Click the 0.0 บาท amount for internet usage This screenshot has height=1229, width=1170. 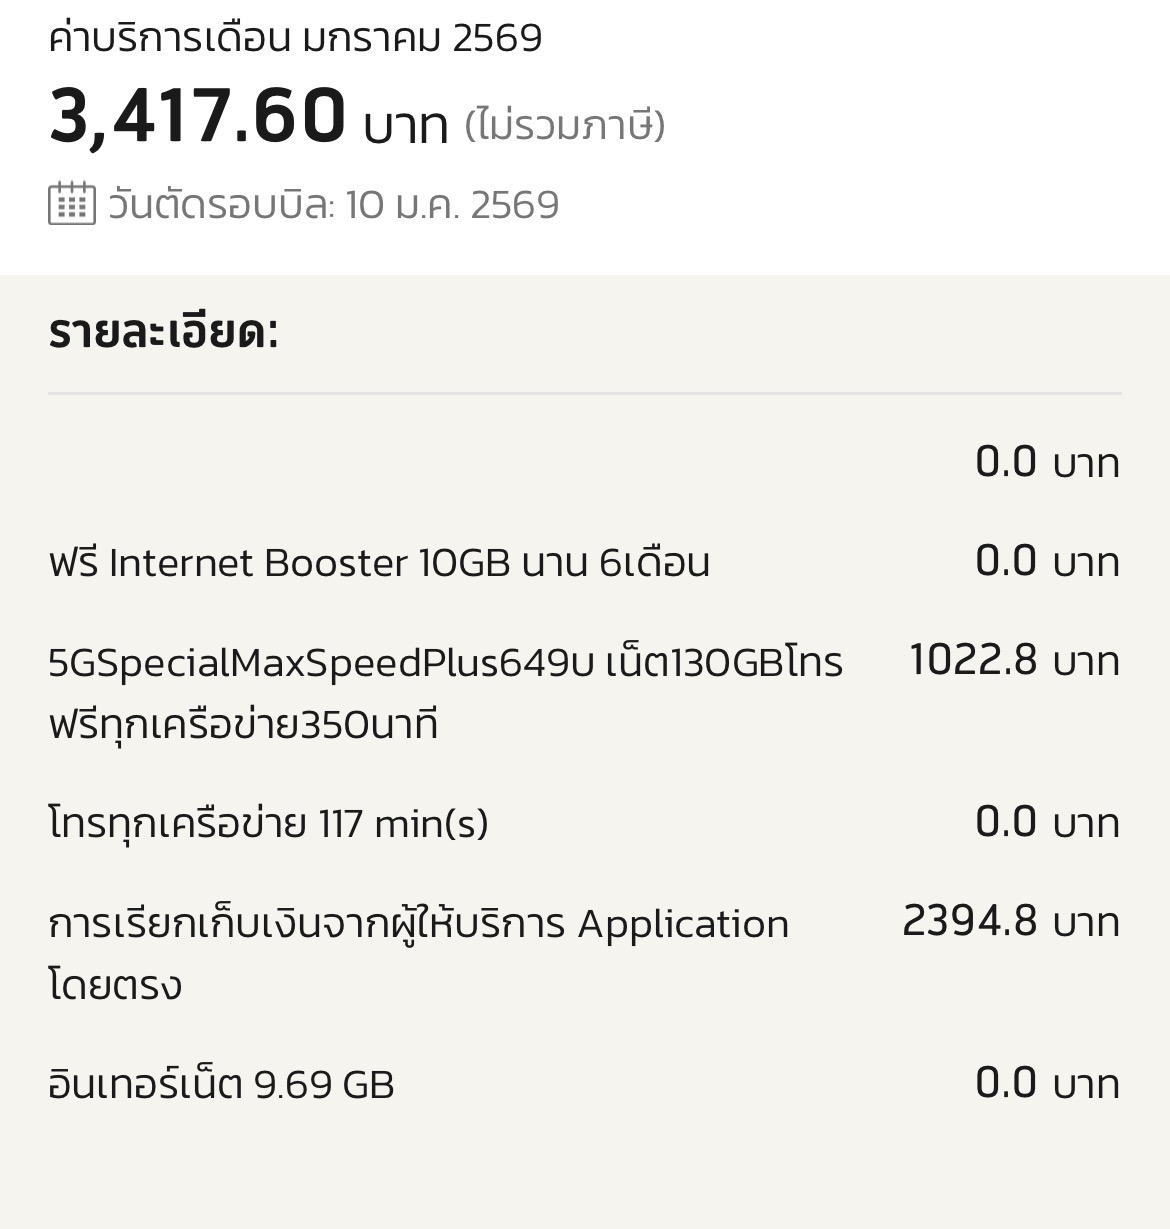pyautogui.click(x=1046, y=1084)
